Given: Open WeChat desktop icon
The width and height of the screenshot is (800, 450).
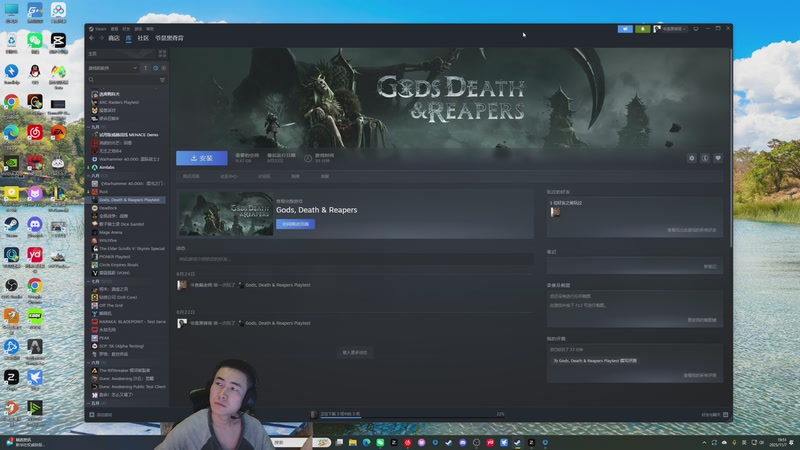Looking at the screenshot, I should (x=35, y=42).
